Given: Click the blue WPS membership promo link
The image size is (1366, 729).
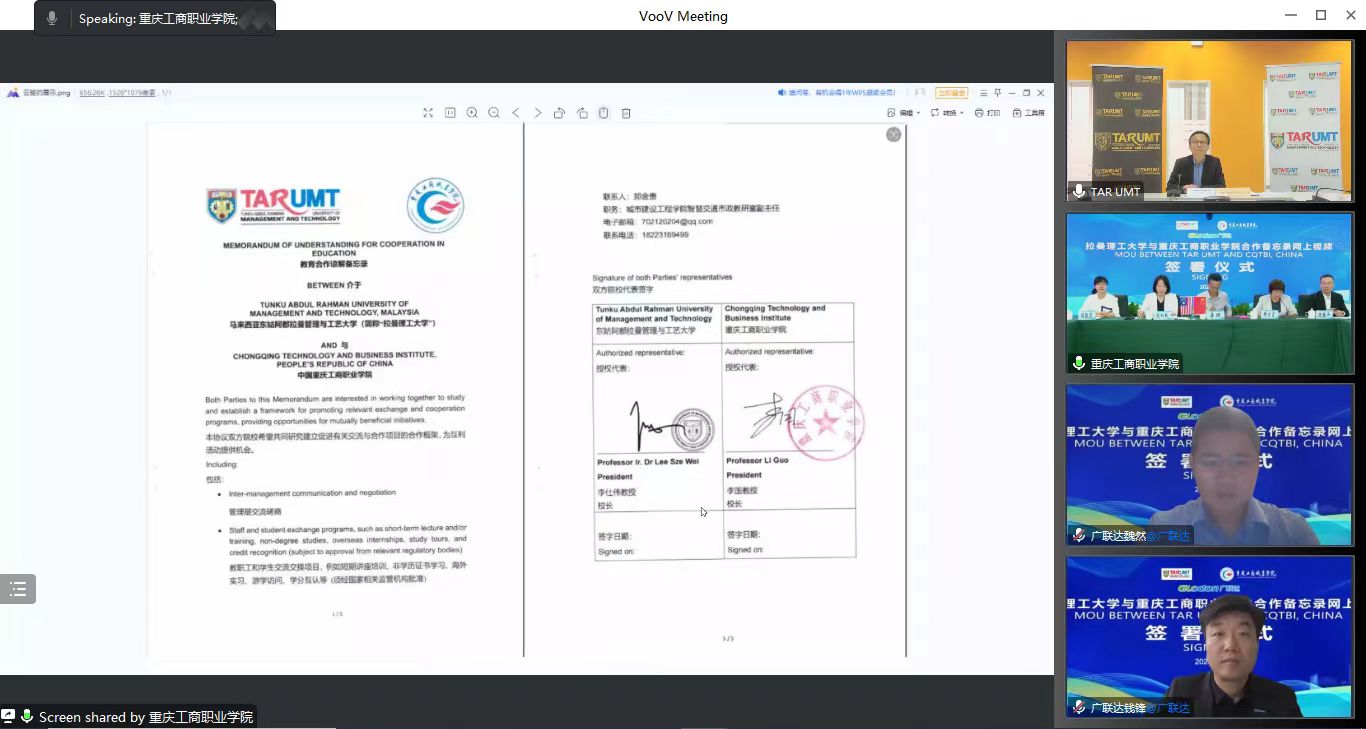Looking at the screenshot, I should tap(837, 92).
